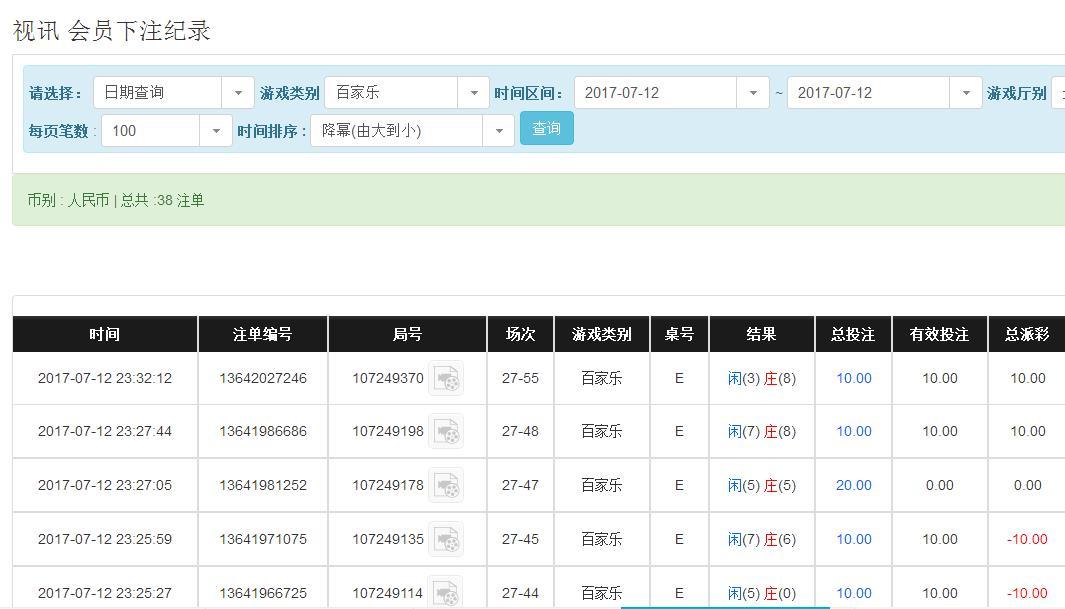Click the 币别 人民币 总共 38 注单 summary text
The height and width of the screenshot is (609, 1065).
(x=115, y=200)
